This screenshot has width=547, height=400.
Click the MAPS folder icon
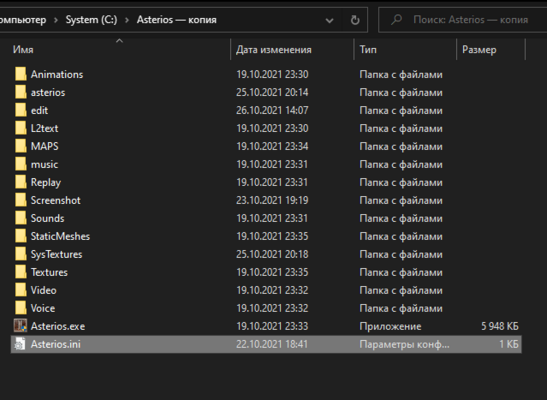coord(21,146)
